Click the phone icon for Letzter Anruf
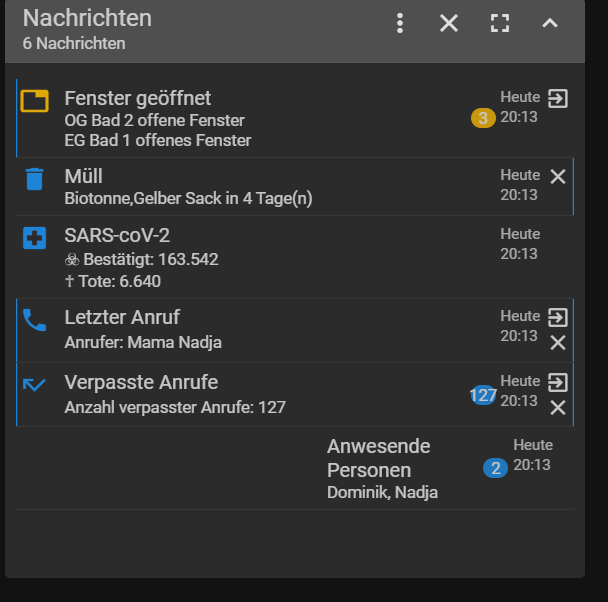The image size is (608, 602). [x=35, y=319]
